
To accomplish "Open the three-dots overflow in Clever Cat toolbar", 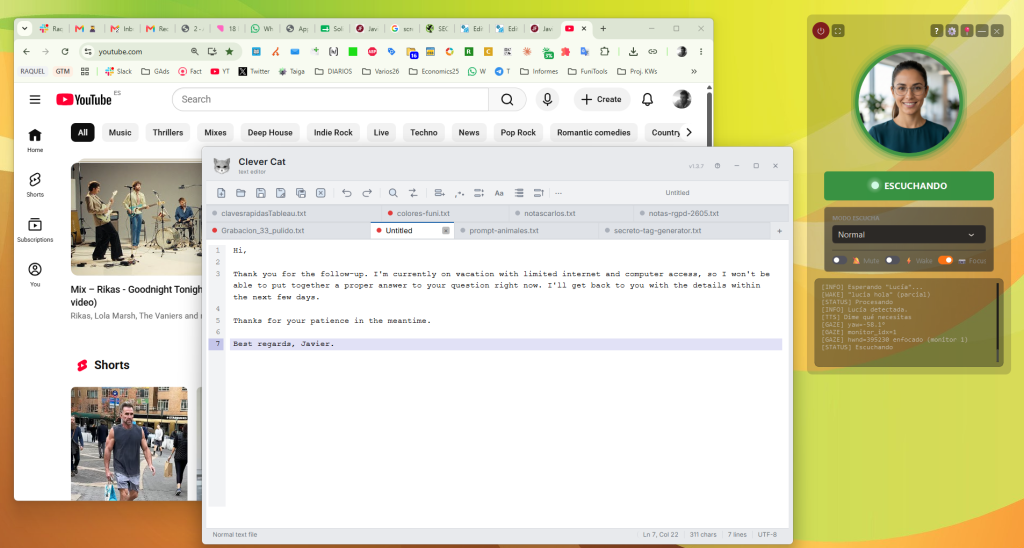I will (x=558, y=193).
